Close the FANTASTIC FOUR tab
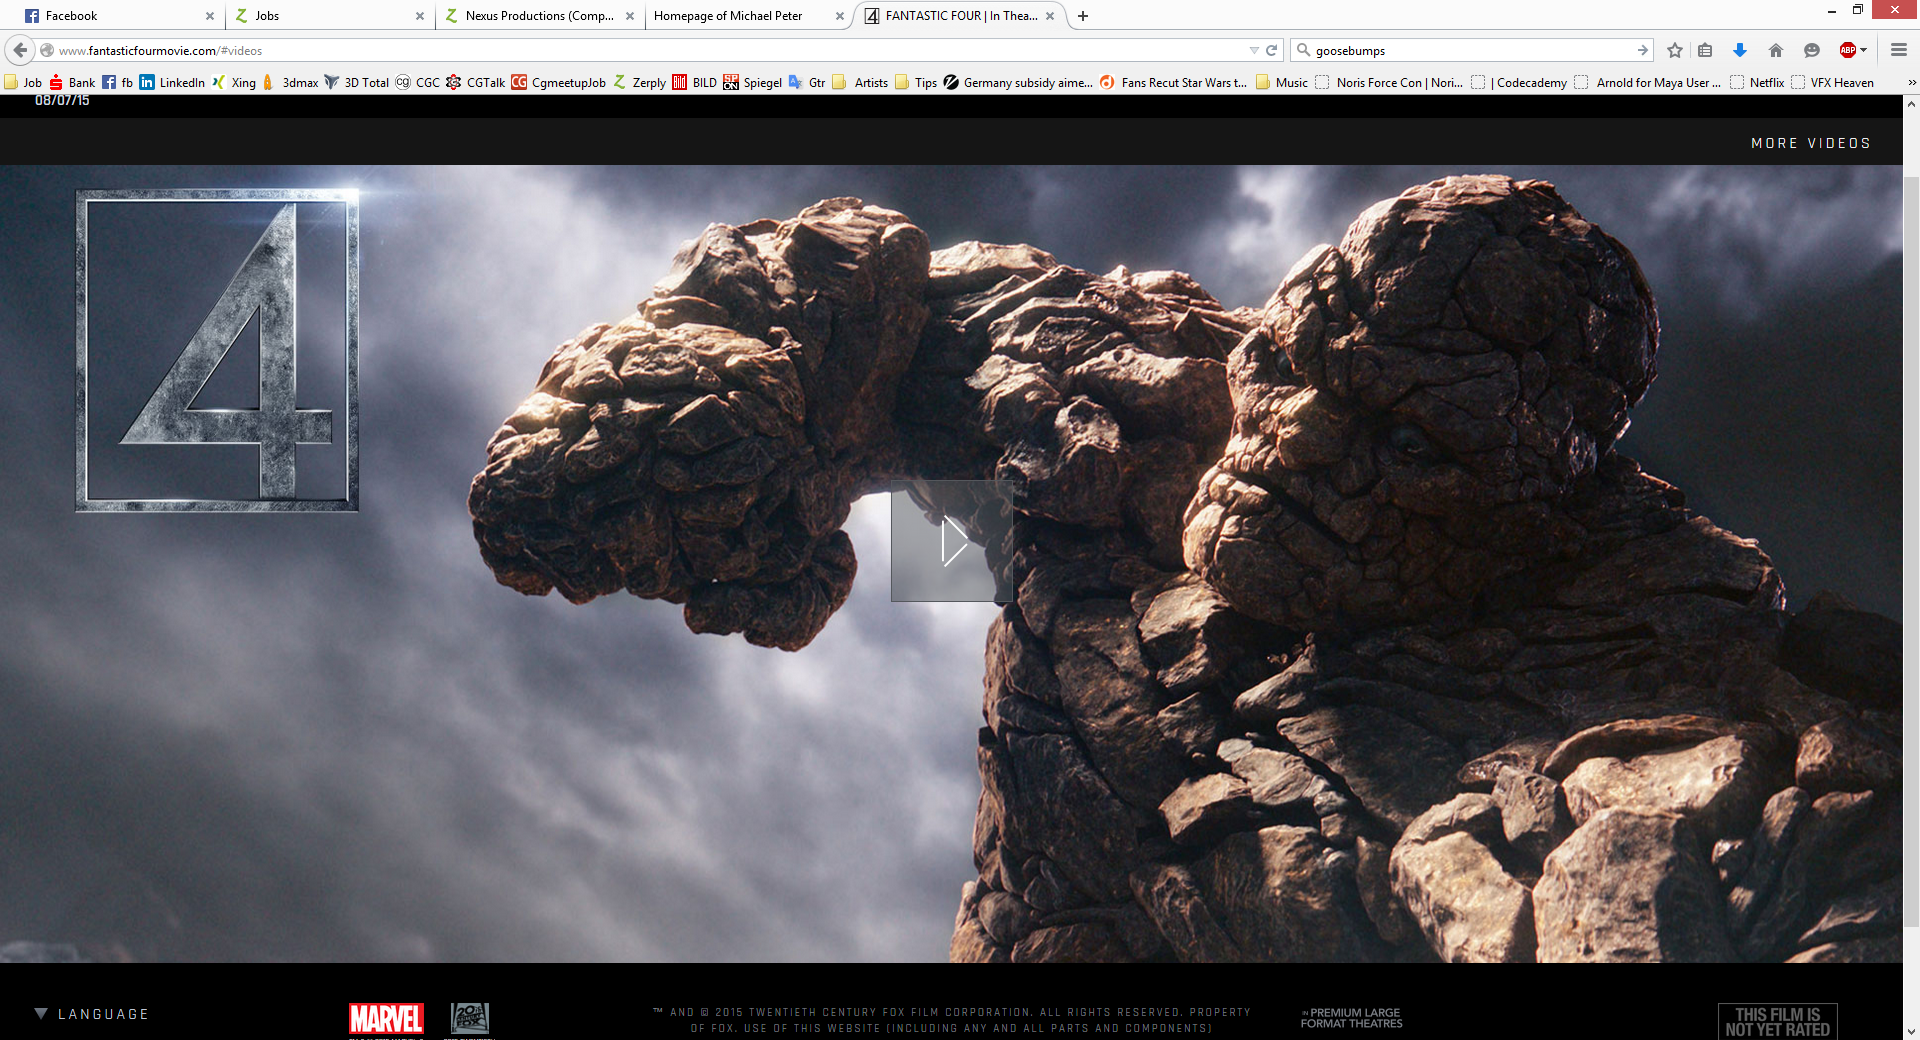Image resolution: width=1920 pixels, height=1040 pixels. (1050, 16)
